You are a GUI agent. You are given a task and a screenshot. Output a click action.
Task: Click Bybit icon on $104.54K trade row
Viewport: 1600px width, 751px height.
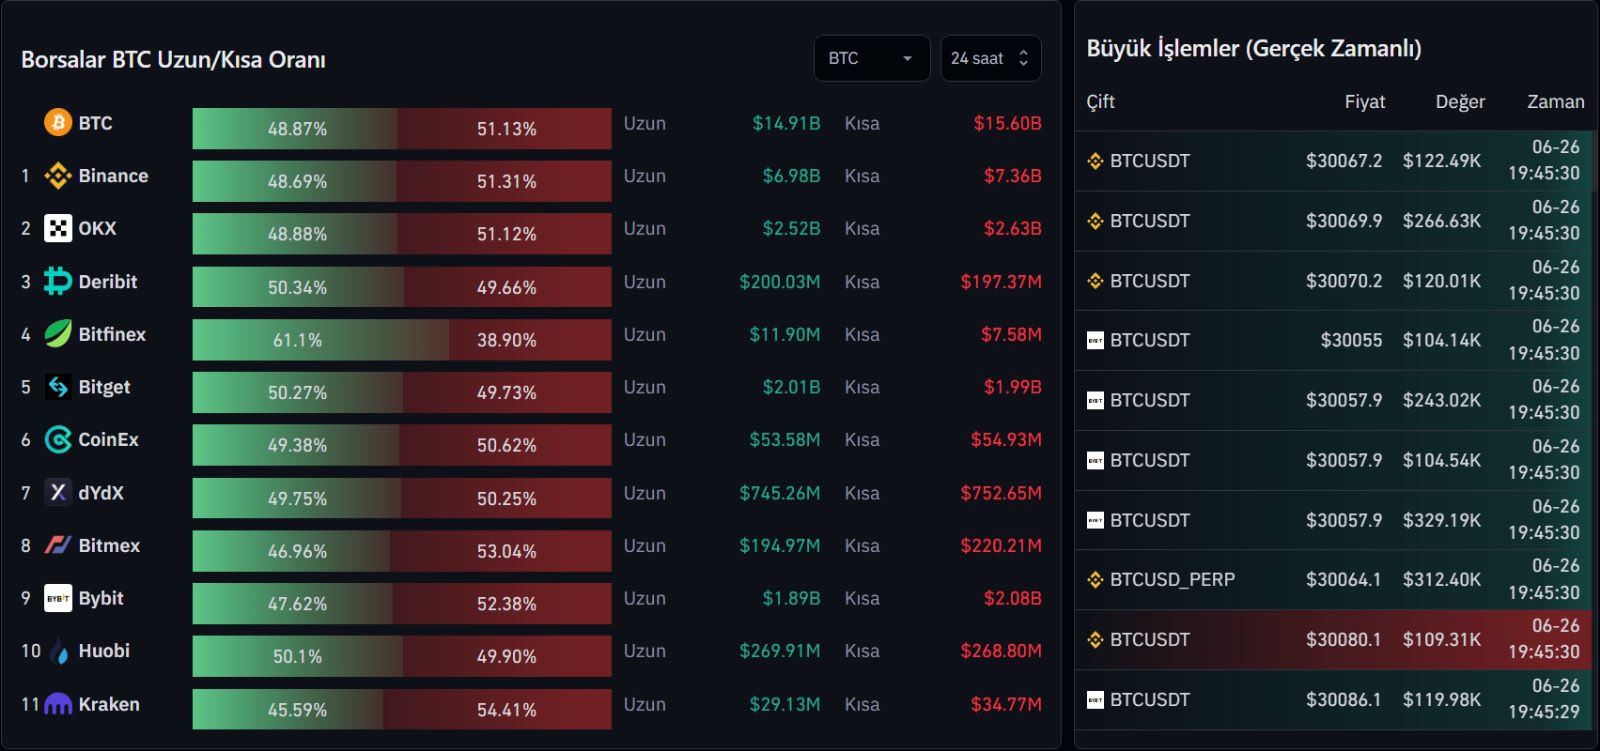tap(1095, 460)
